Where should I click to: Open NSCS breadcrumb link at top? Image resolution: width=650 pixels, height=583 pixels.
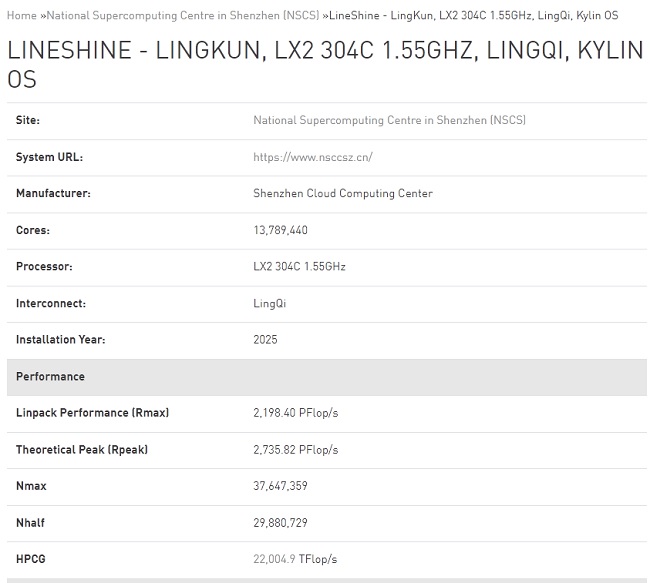click(183, 16)
